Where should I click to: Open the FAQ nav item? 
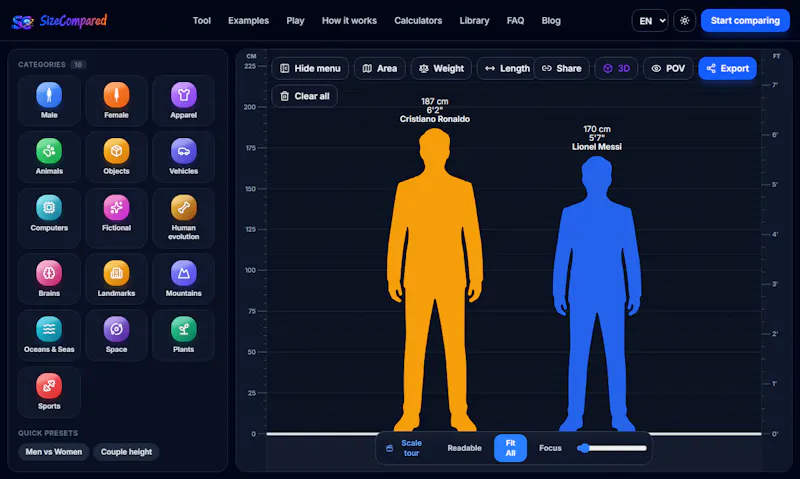pyautogui.click(x=515, y=21)
